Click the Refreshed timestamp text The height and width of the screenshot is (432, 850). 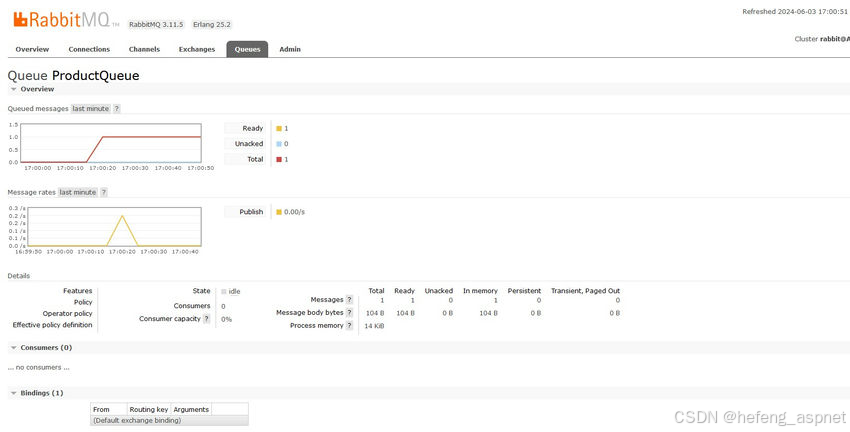[794, 11]
